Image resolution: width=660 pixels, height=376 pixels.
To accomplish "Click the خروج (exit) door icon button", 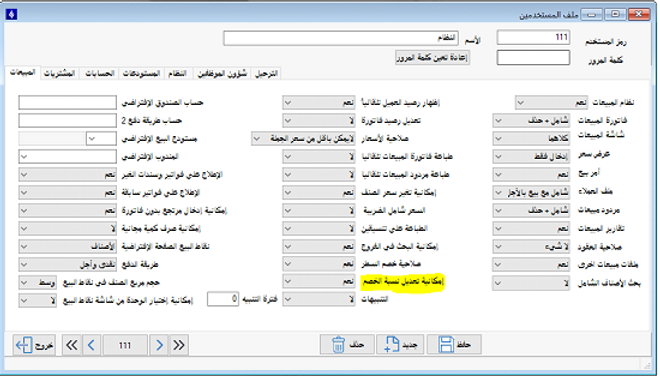I will 34,345.
